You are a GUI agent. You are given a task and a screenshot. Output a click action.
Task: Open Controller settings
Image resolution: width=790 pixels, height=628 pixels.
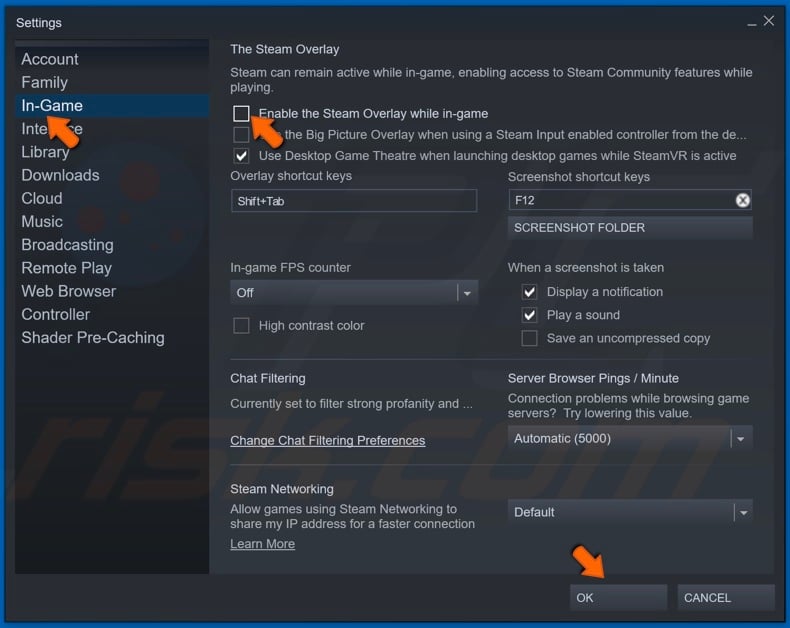point(112,315)
